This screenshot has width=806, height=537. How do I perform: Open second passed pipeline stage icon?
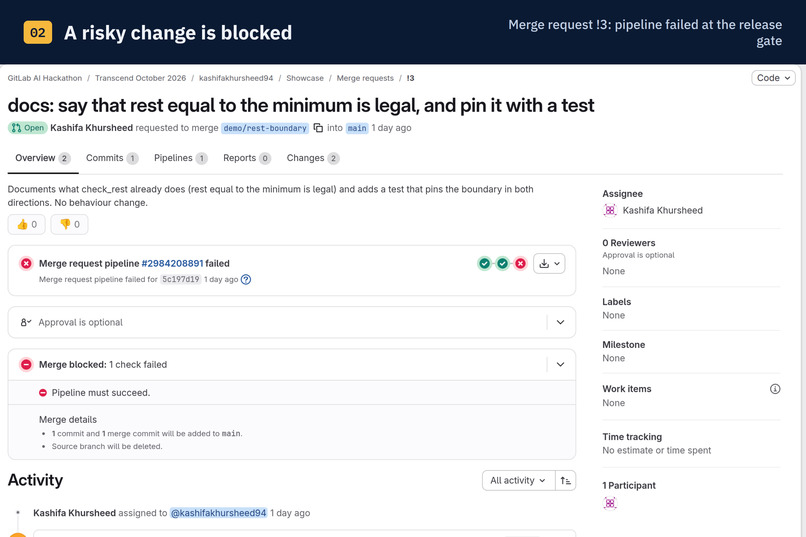(502, 264)
